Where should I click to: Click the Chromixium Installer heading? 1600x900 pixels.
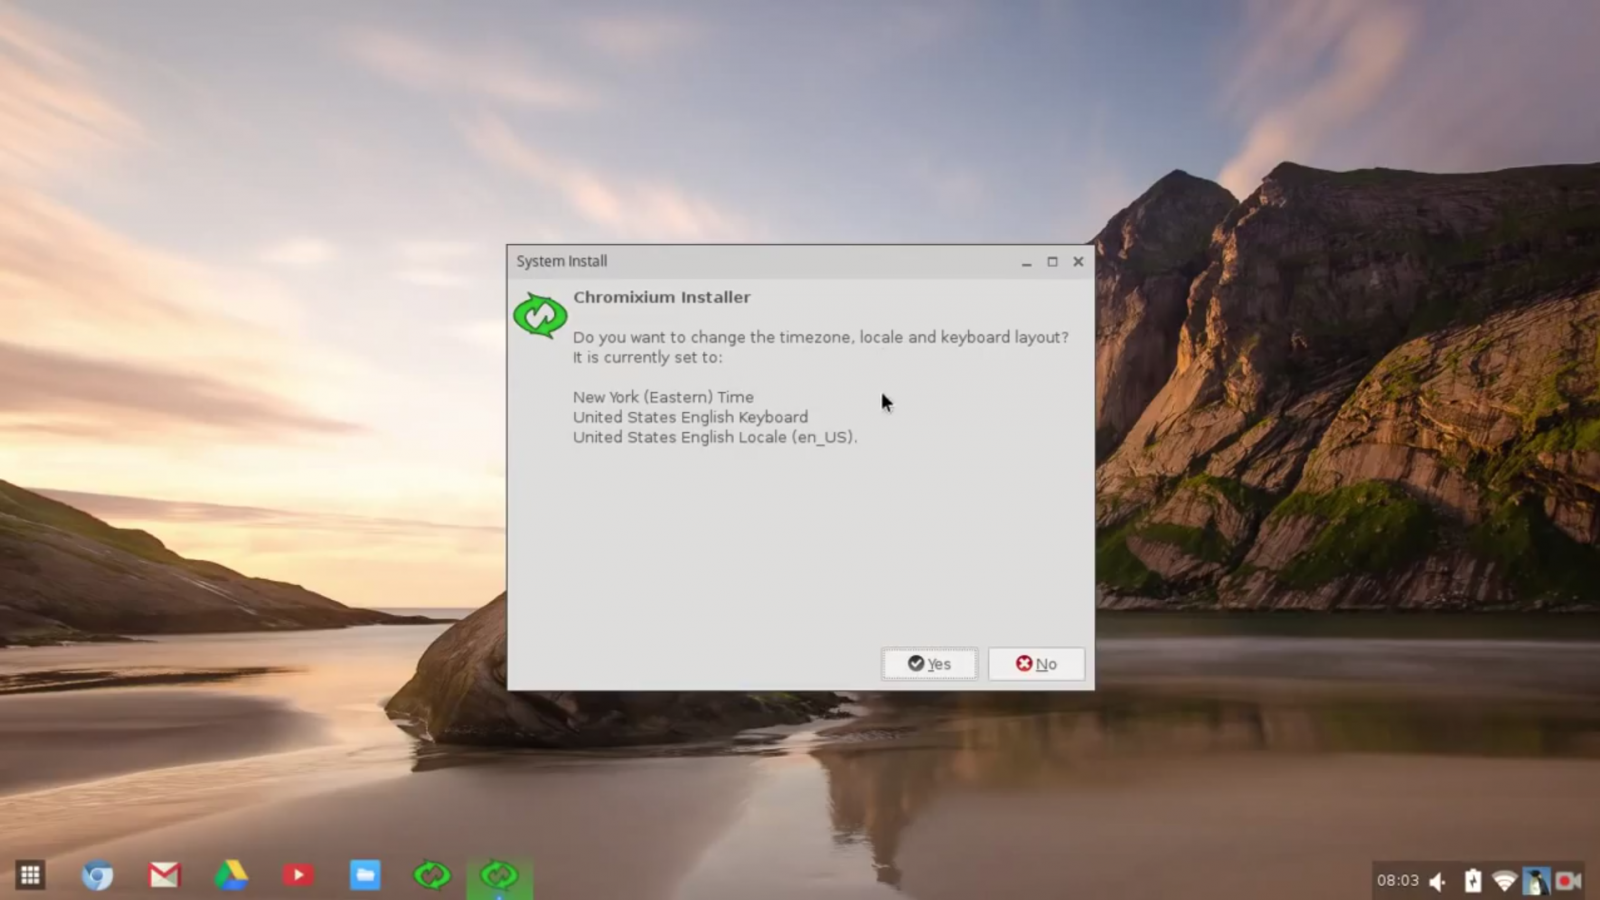pyautogui.click(x=662, y=297)
